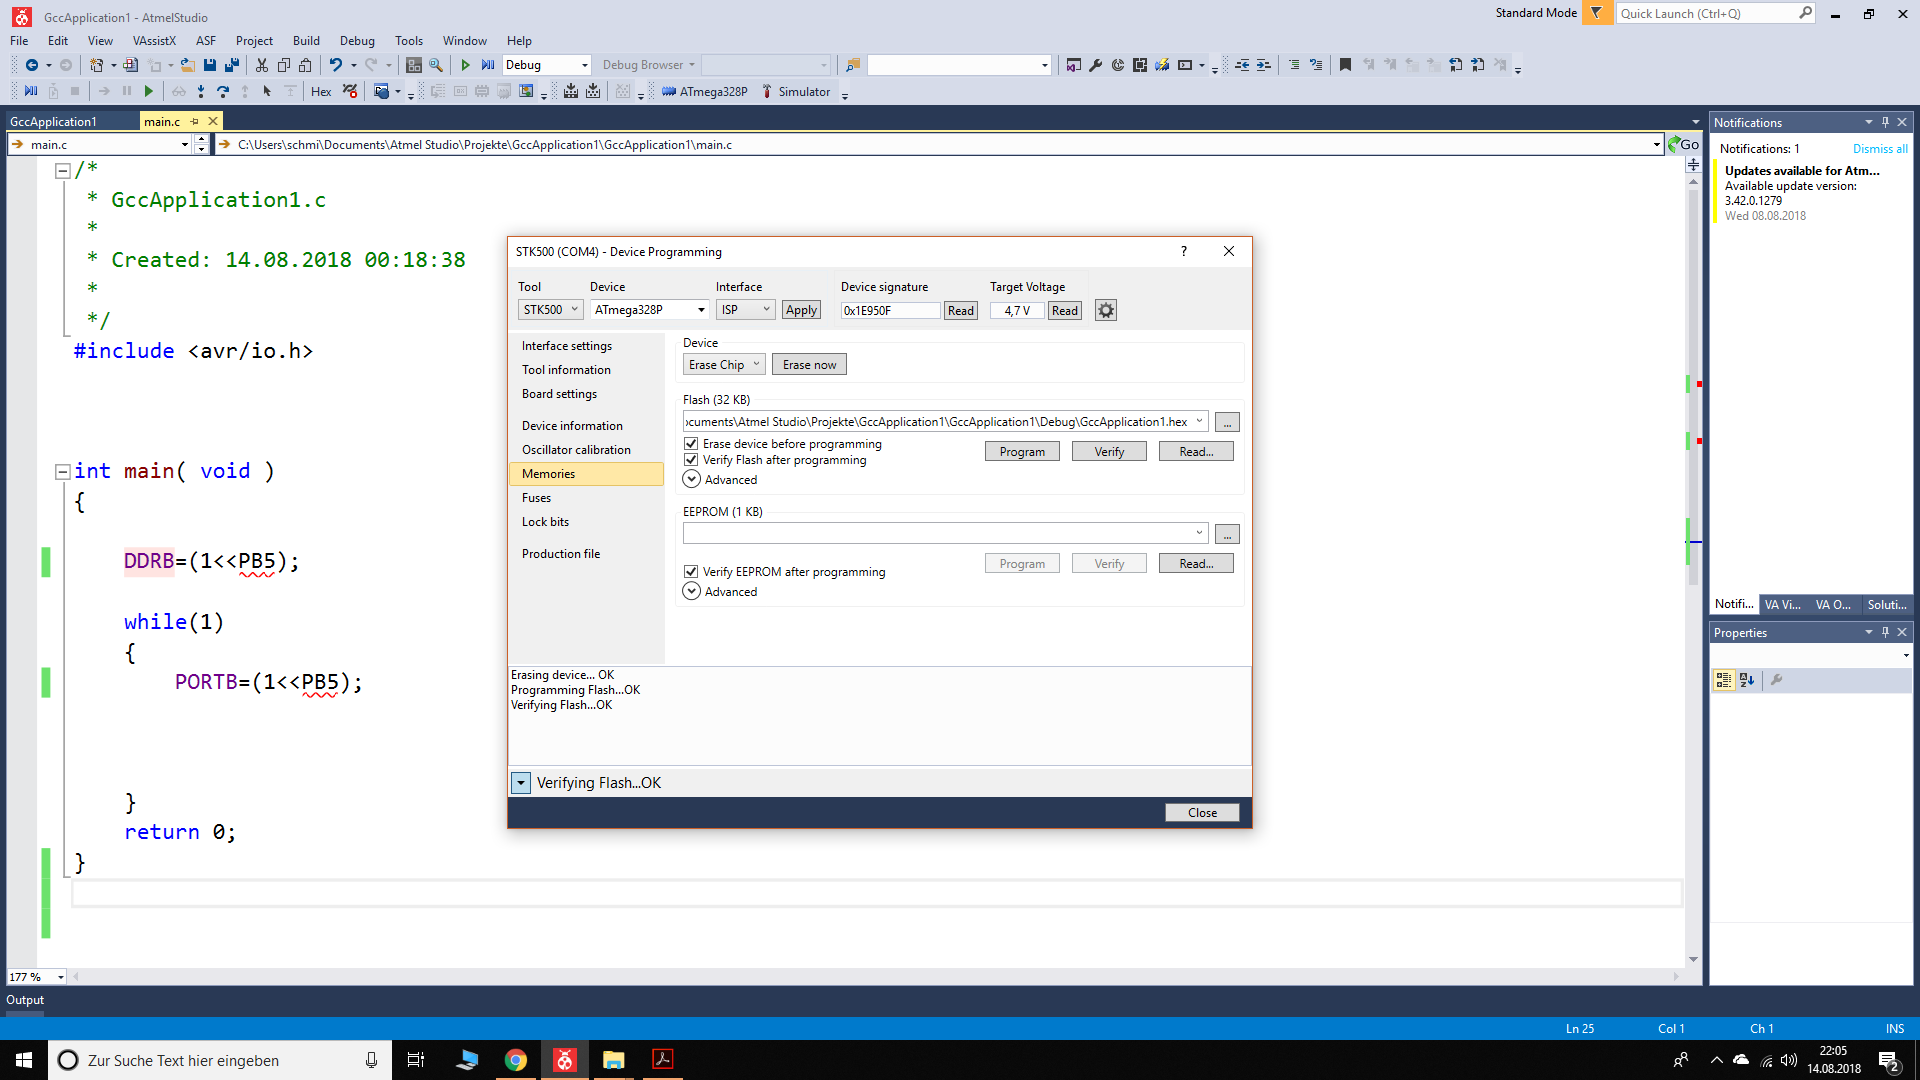Viewport: 1920px width, 1080px height.
Task: Open the Device dropdown showing ATmega328P
Action: click(x=650, y=310)
